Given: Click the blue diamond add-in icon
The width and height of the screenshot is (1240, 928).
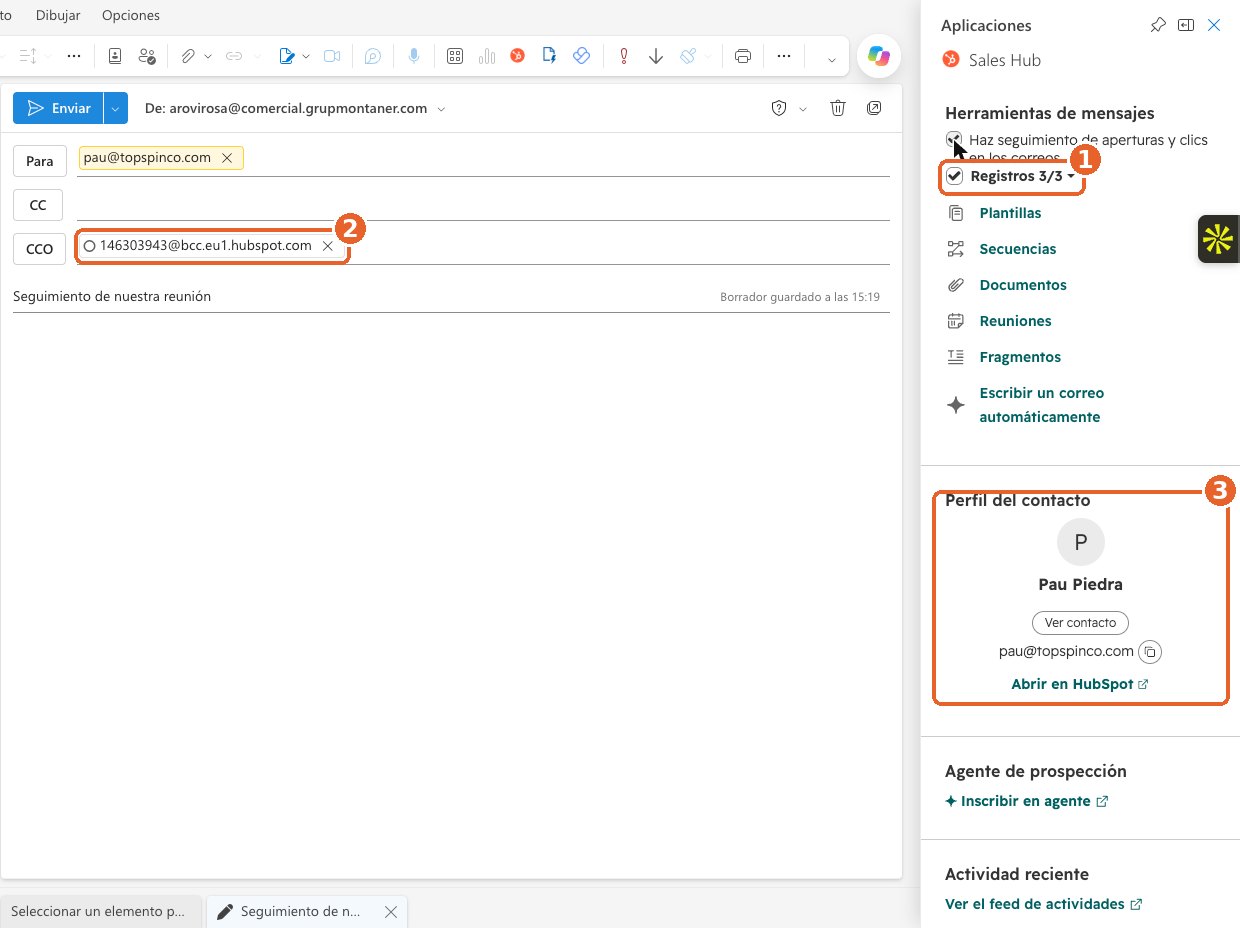Looking at the screenshot, I should pyautogui.click(x=581, y=56).
